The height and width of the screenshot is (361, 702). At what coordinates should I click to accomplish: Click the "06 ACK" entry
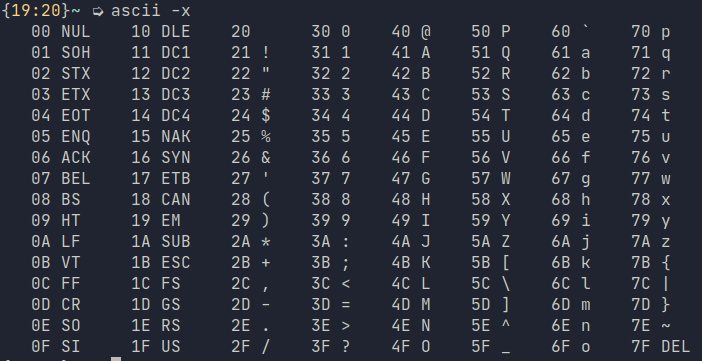60,158
